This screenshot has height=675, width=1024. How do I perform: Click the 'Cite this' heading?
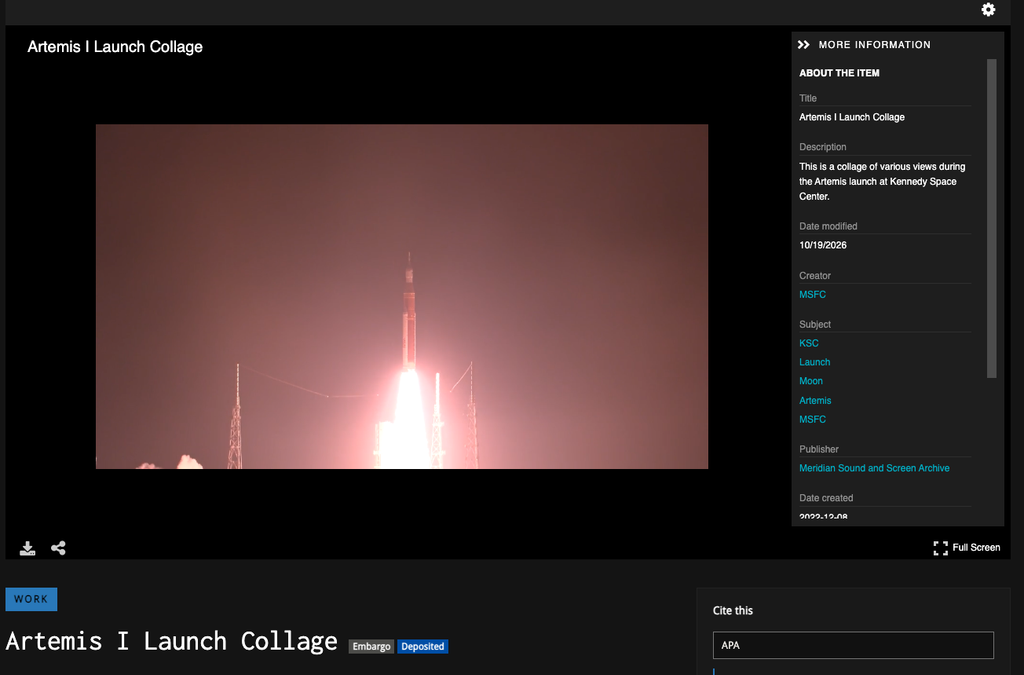pyautogui.click(x=733, y=610)
